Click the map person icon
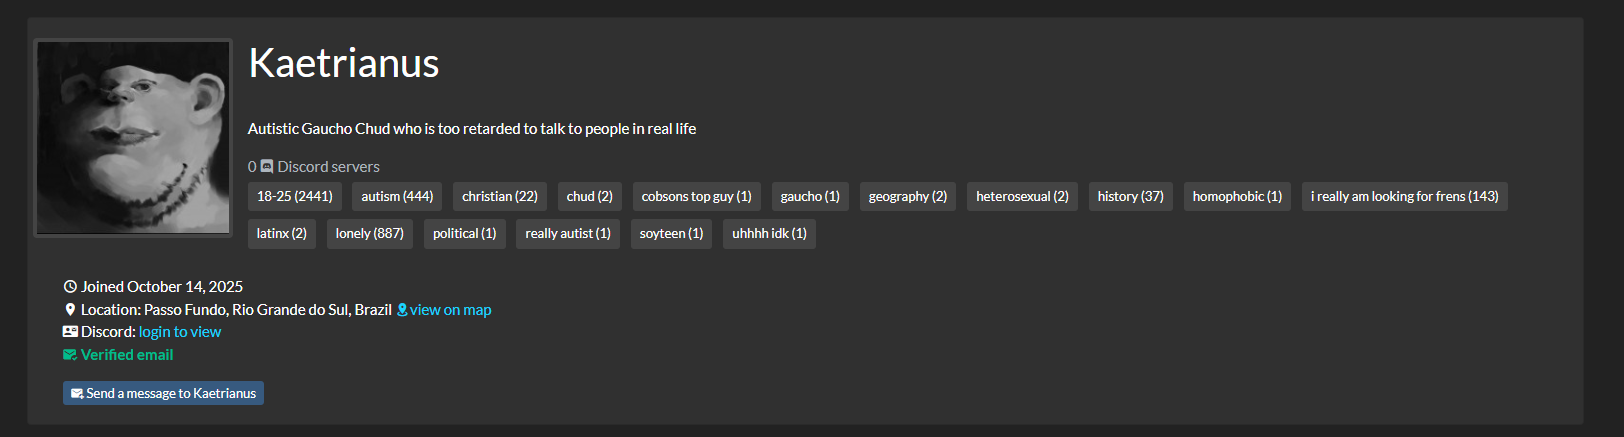1624x437 pixels. click(x=402, y=310)
